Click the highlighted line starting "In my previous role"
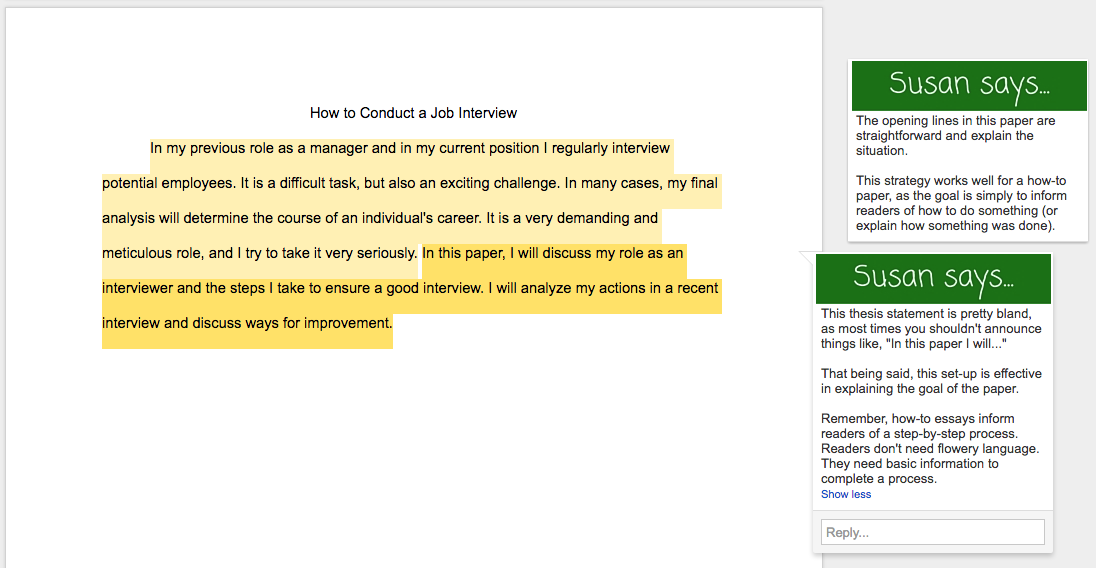The width and height of the screenshot is (1096, 568). (x=410, y=148)
